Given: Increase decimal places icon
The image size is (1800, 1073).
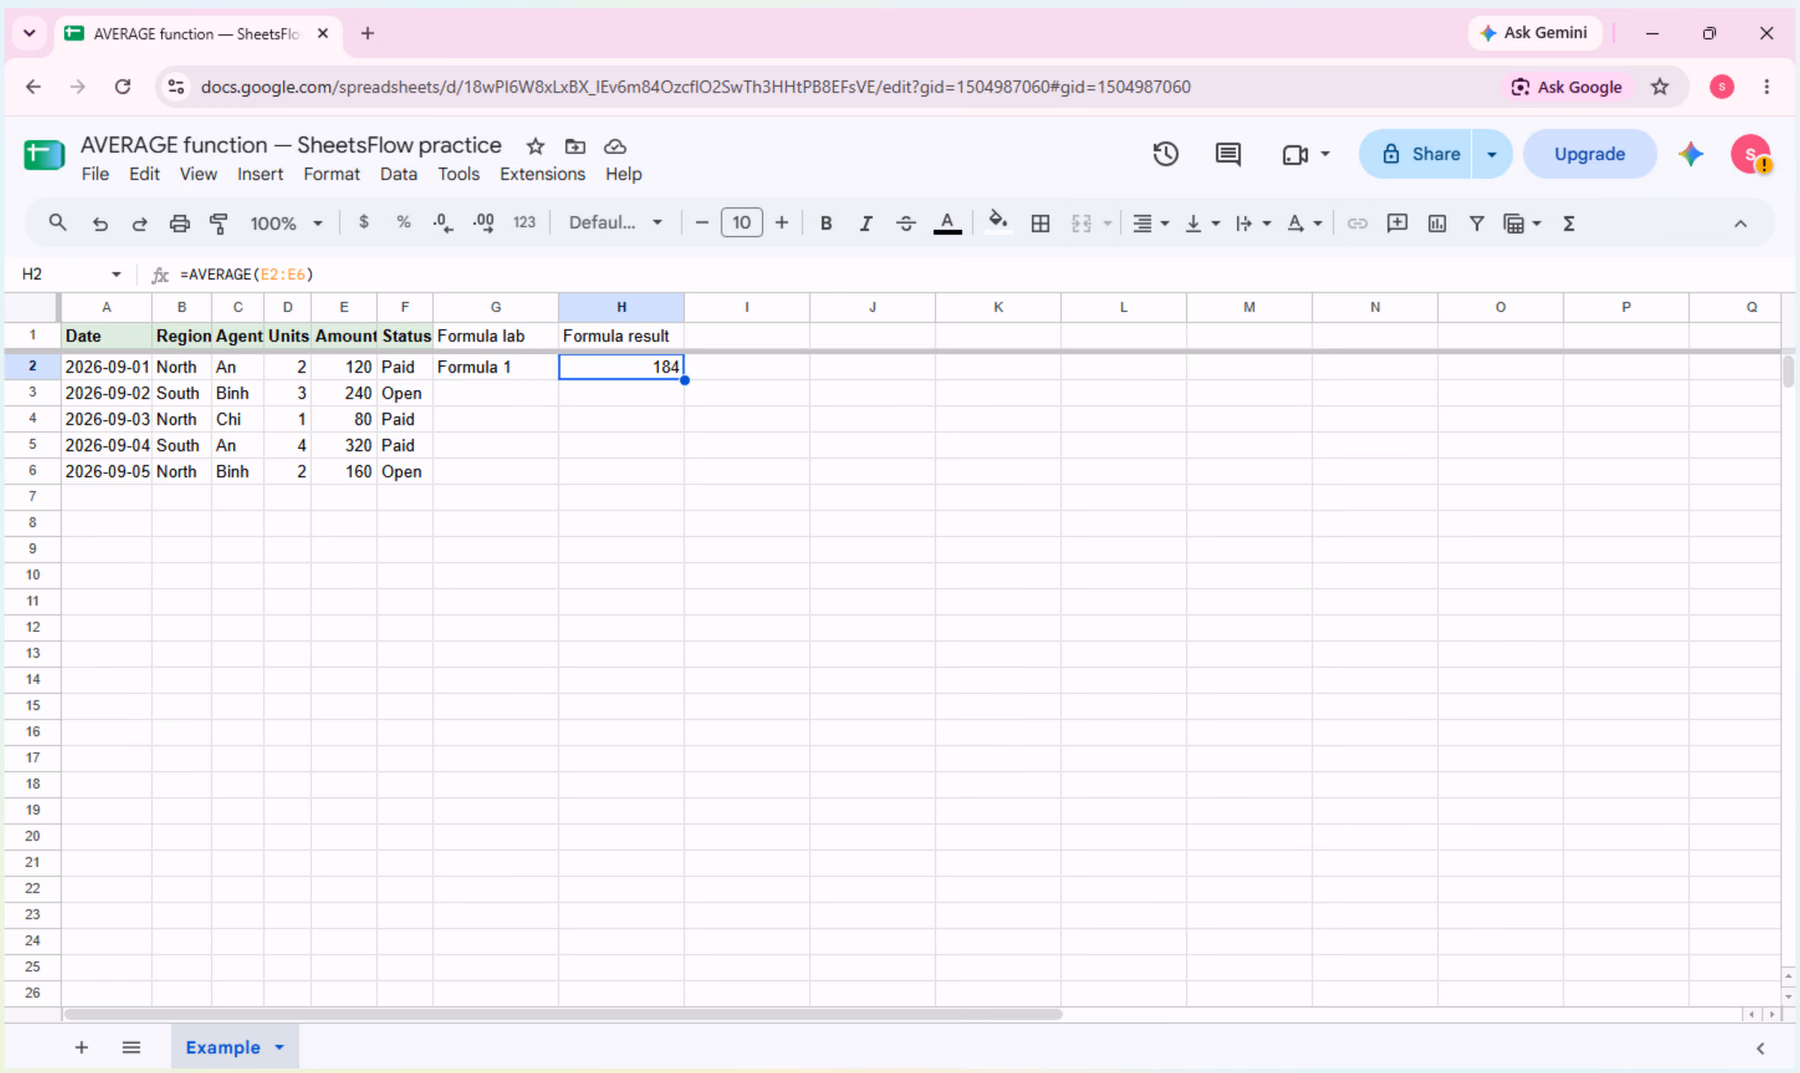Looking at the screenshot, I should click(x=483, y=223).
